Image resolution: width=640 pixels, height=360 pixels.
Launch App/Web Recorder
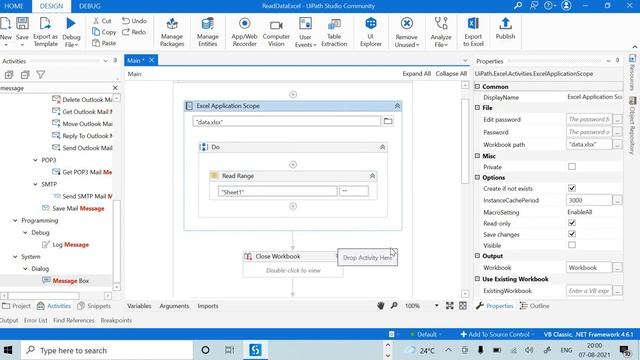[244, 32]
